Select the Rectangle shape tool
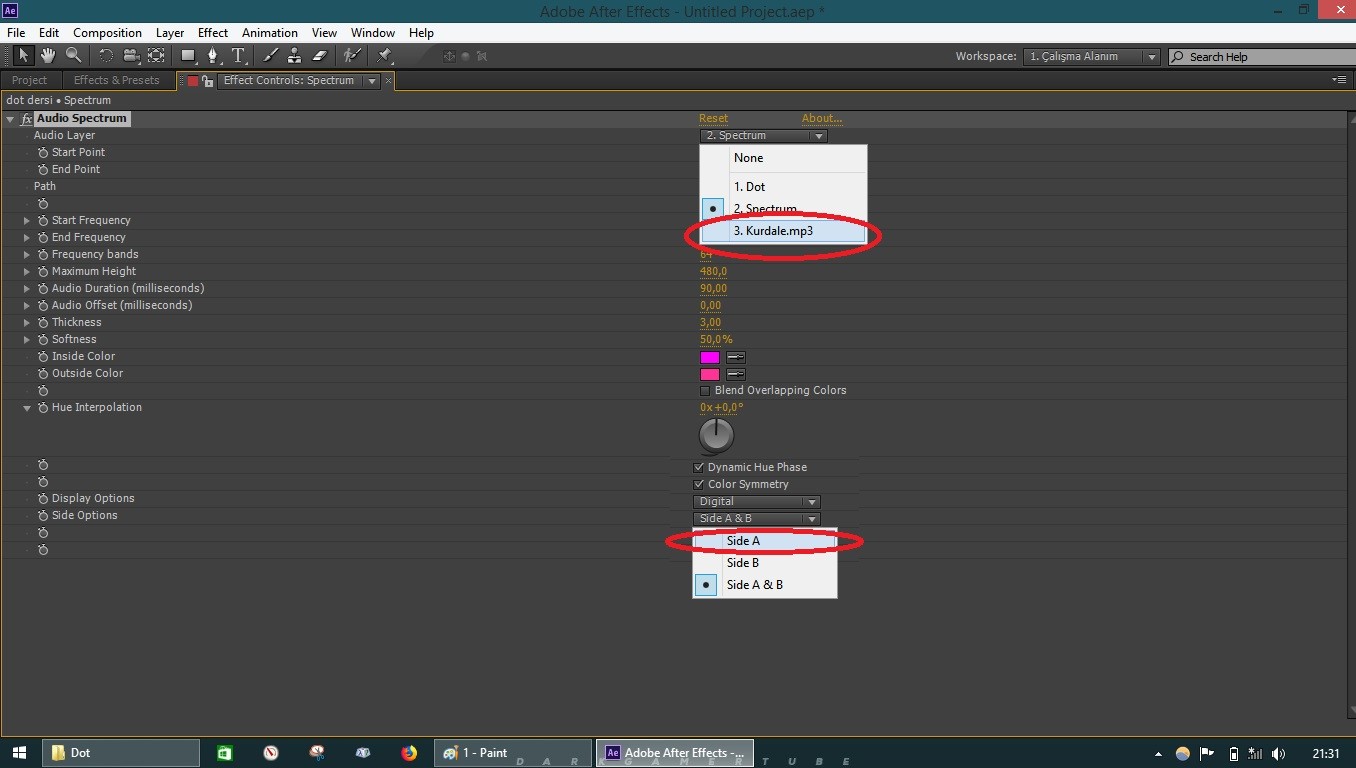The image size is (1356, 768). 188,56
